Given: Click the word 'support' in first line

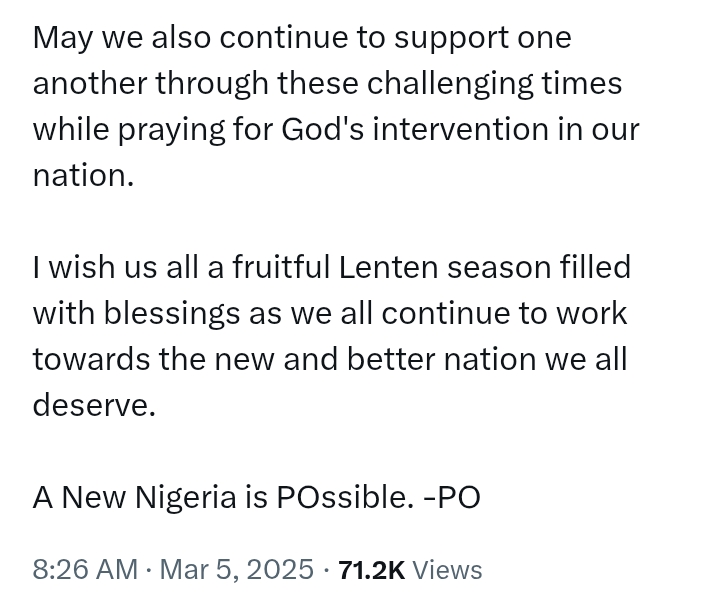Looking at the screenshot, I should [x=451, y=38].
